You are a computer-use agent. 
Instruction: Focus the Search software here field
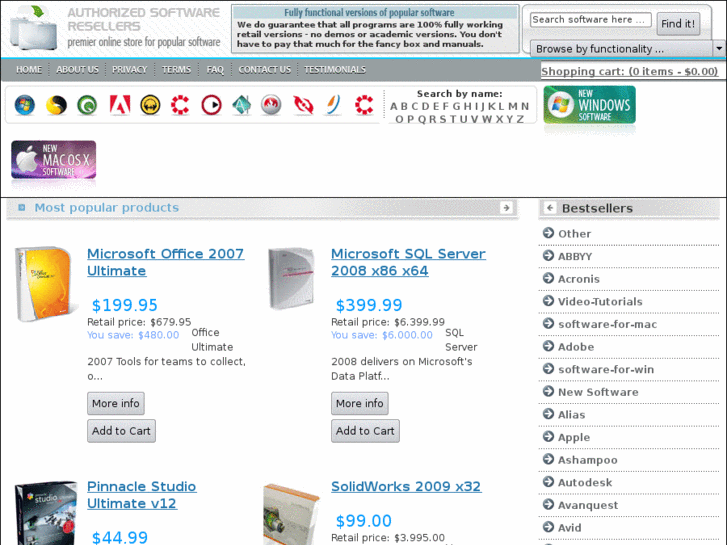click(x=591, y=20)
